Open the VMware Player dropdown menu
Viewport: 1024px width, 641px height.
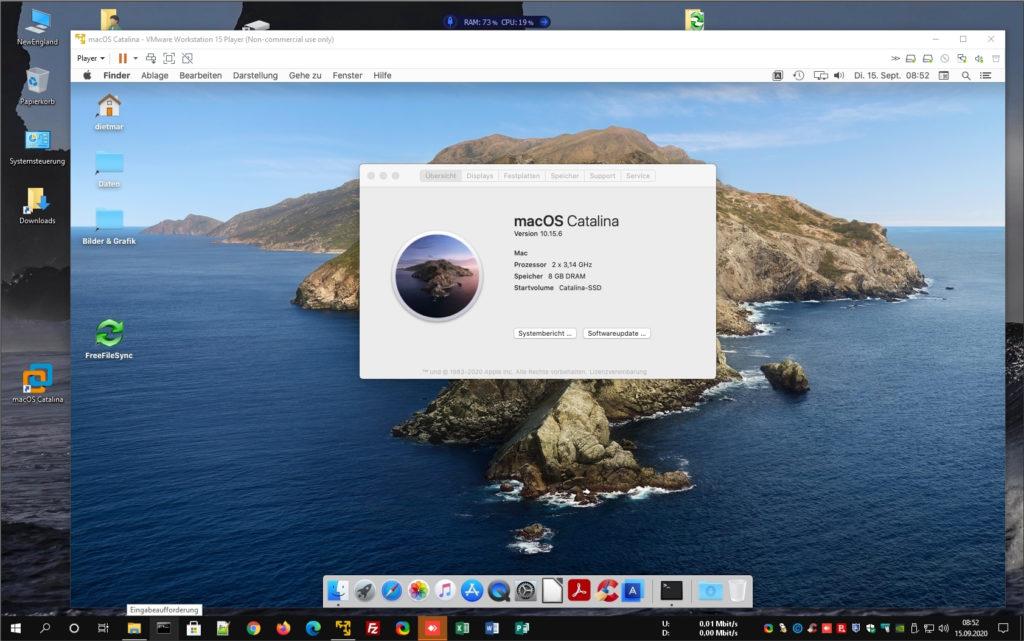[91, 58]
